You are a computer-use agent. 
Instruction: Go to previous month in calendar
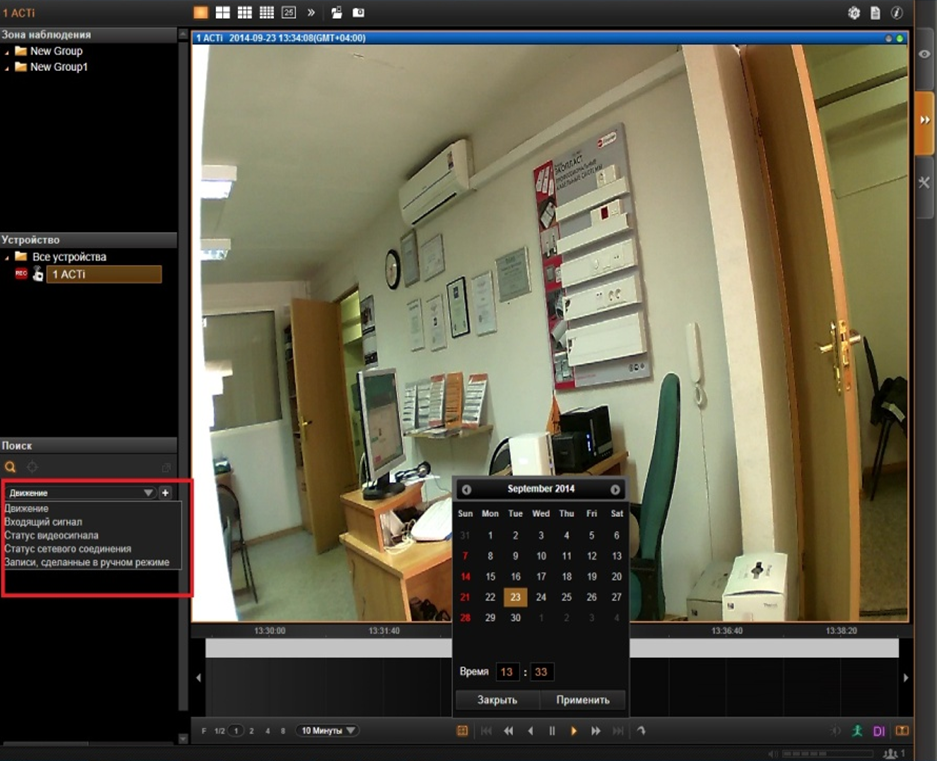[x=466, y=489]
